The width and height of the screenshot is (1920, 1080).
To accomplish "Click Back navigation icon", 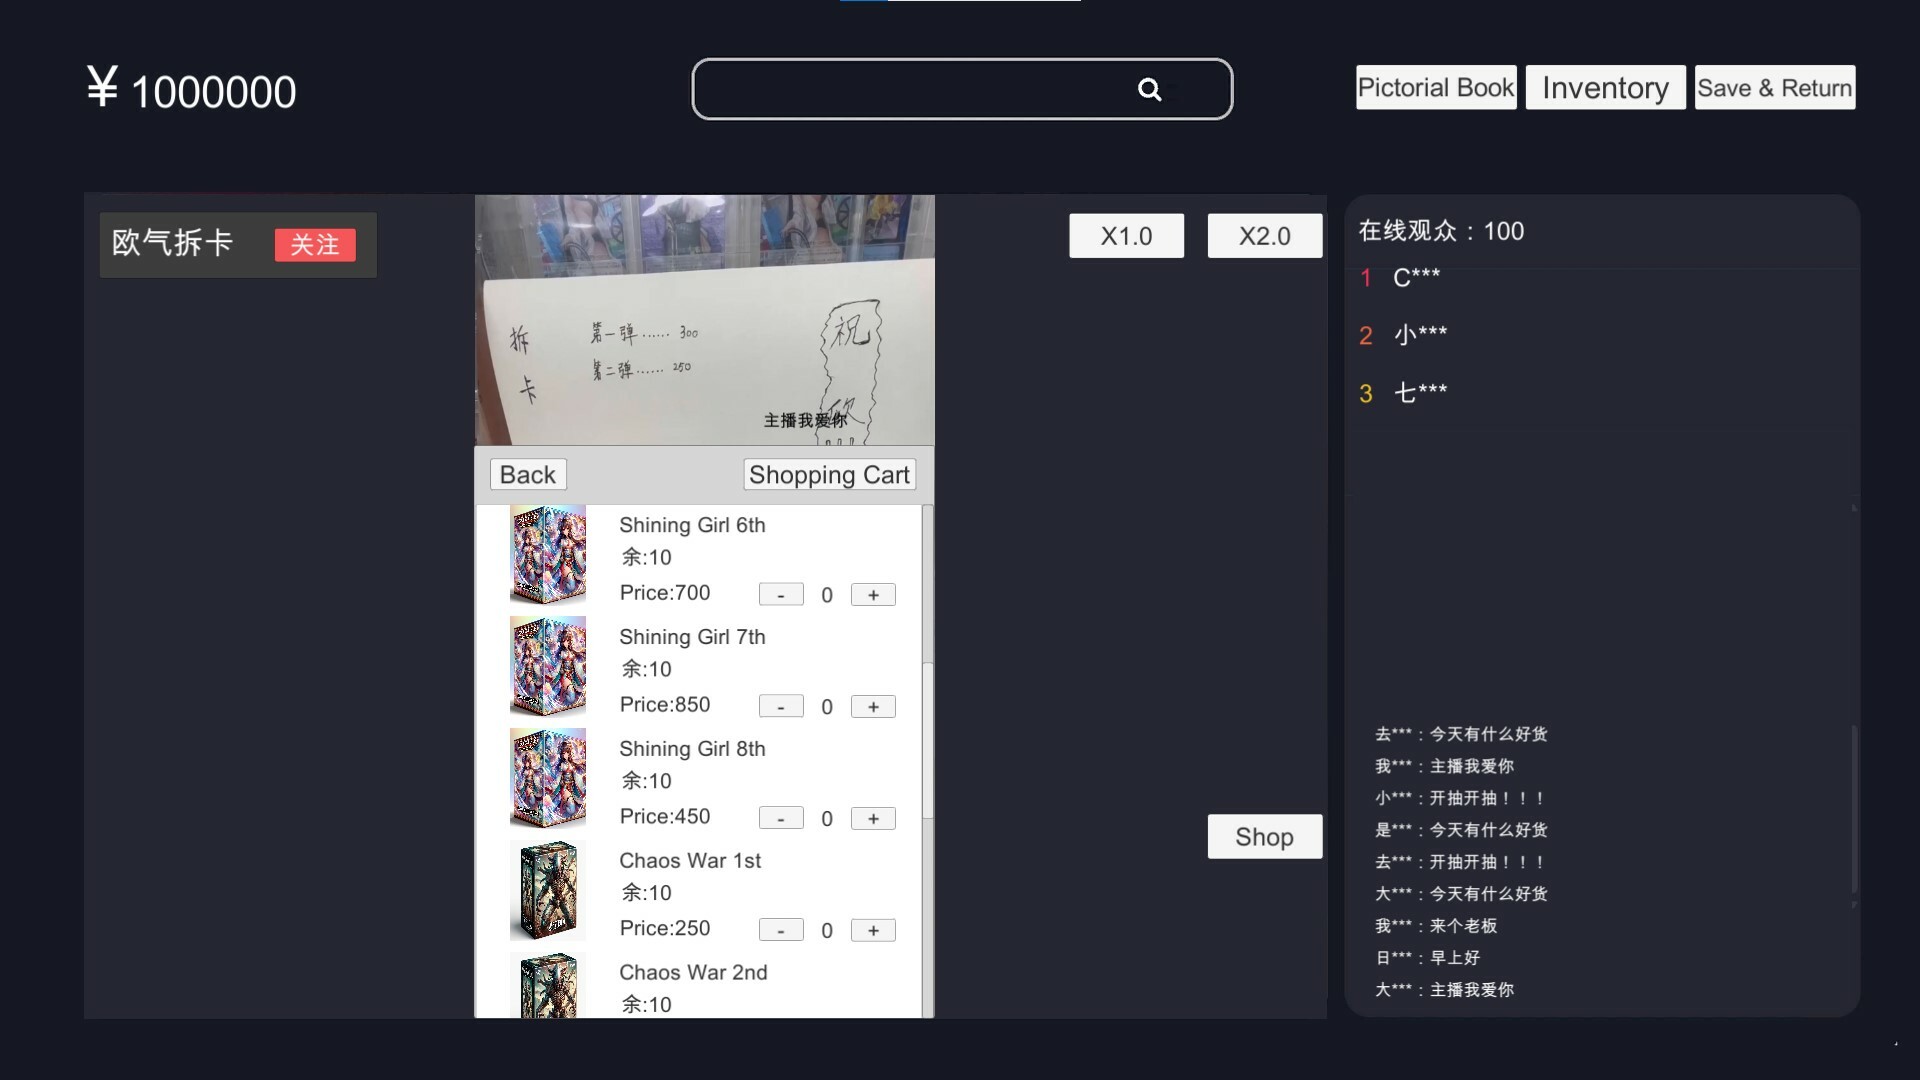I will click(527, 475).
